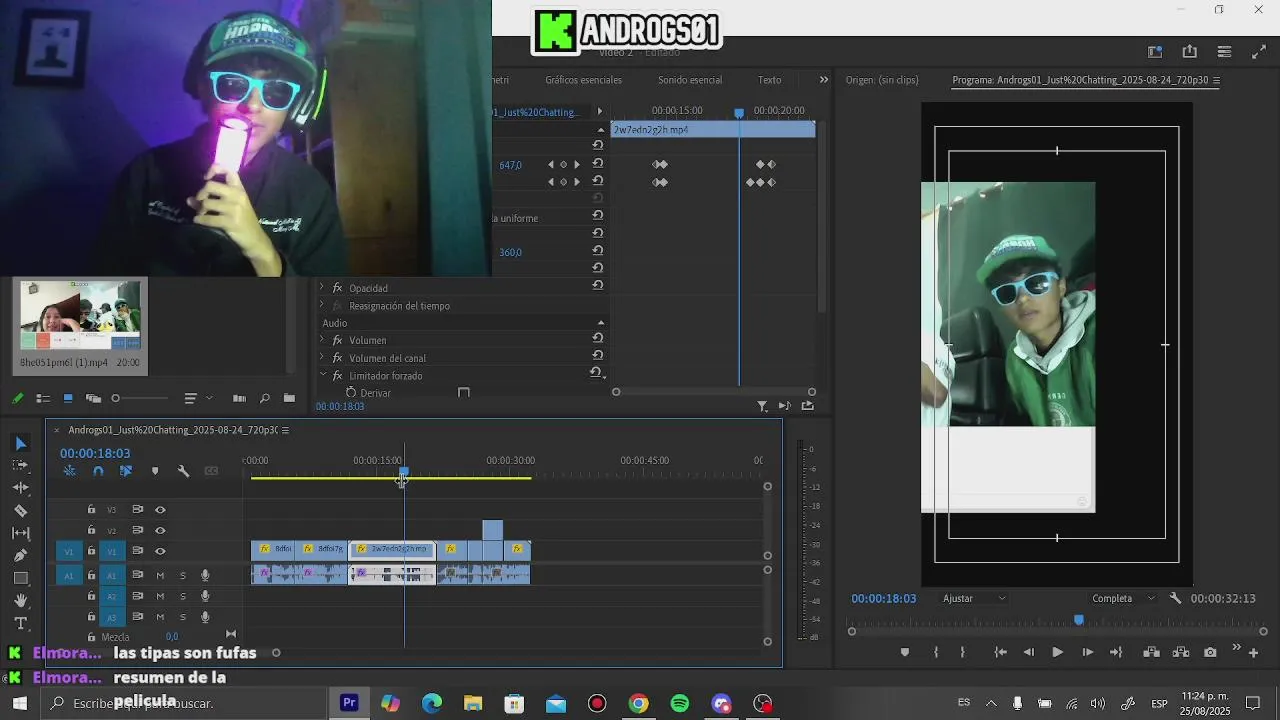The image size is (1280, 720).
Task: Solo audio track A2
Action: click(x=183, y=596)
